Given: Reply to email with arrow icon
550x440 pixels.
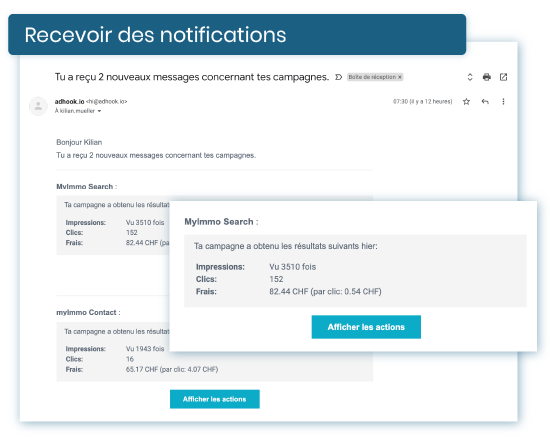Looking at the screenshot, I should point(485,101).
